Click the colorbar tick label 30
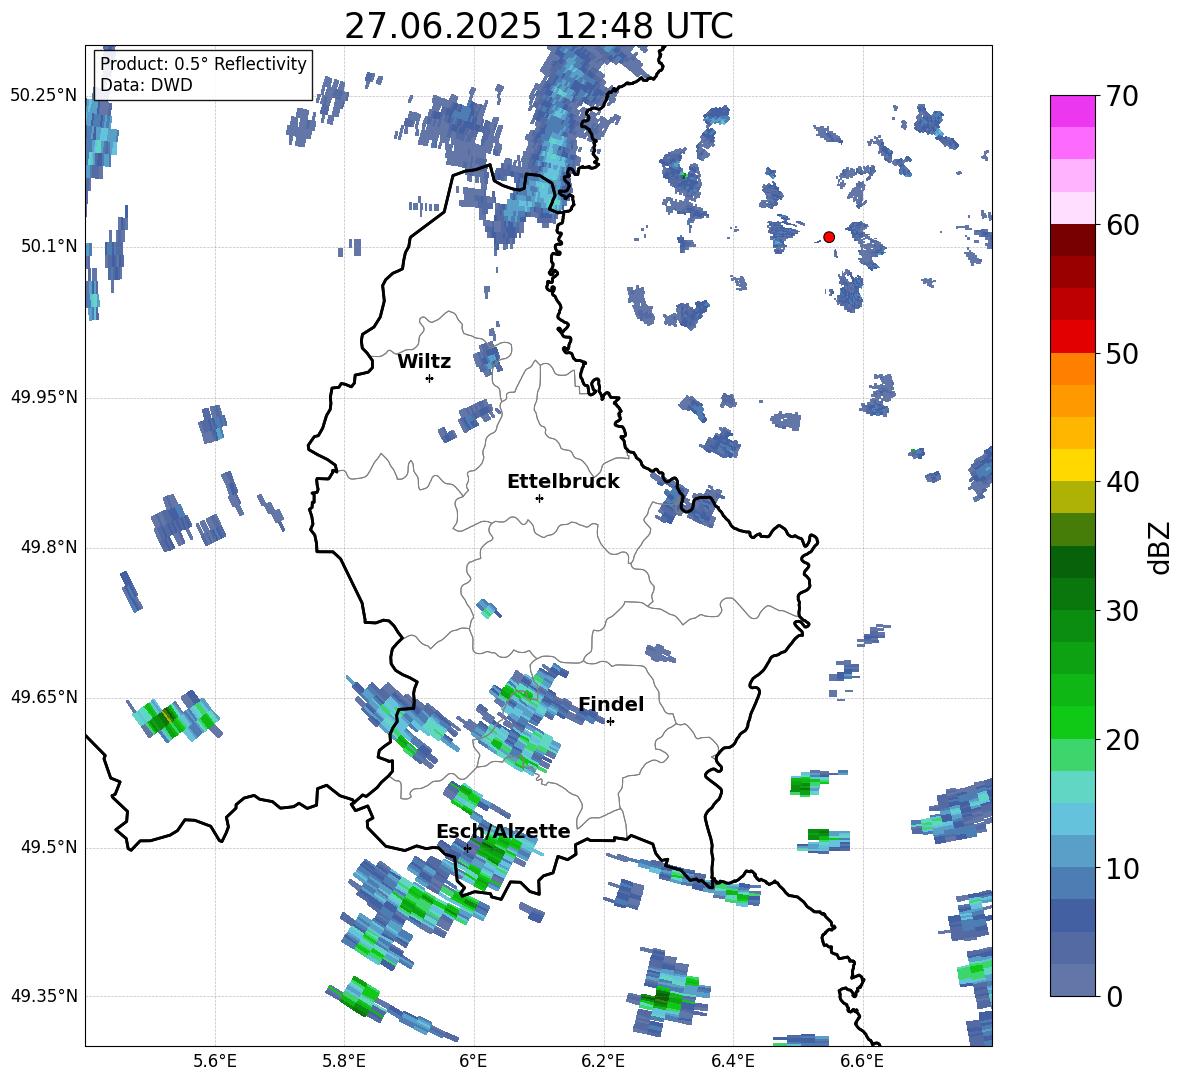 tap(1122, 611)
